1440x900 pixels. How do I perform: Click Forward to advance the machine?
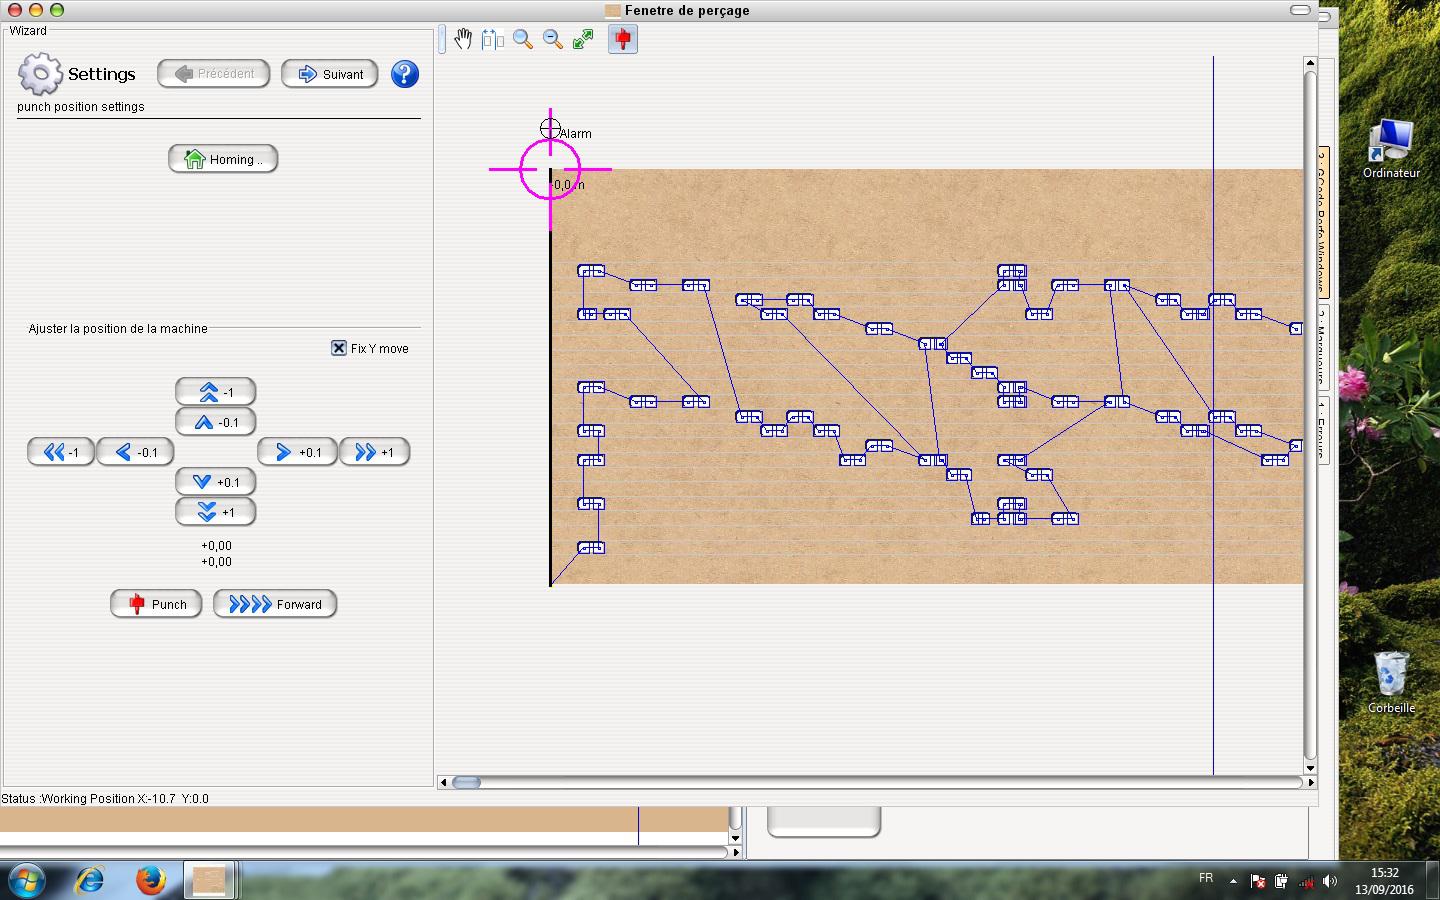(x=275, y=604)
